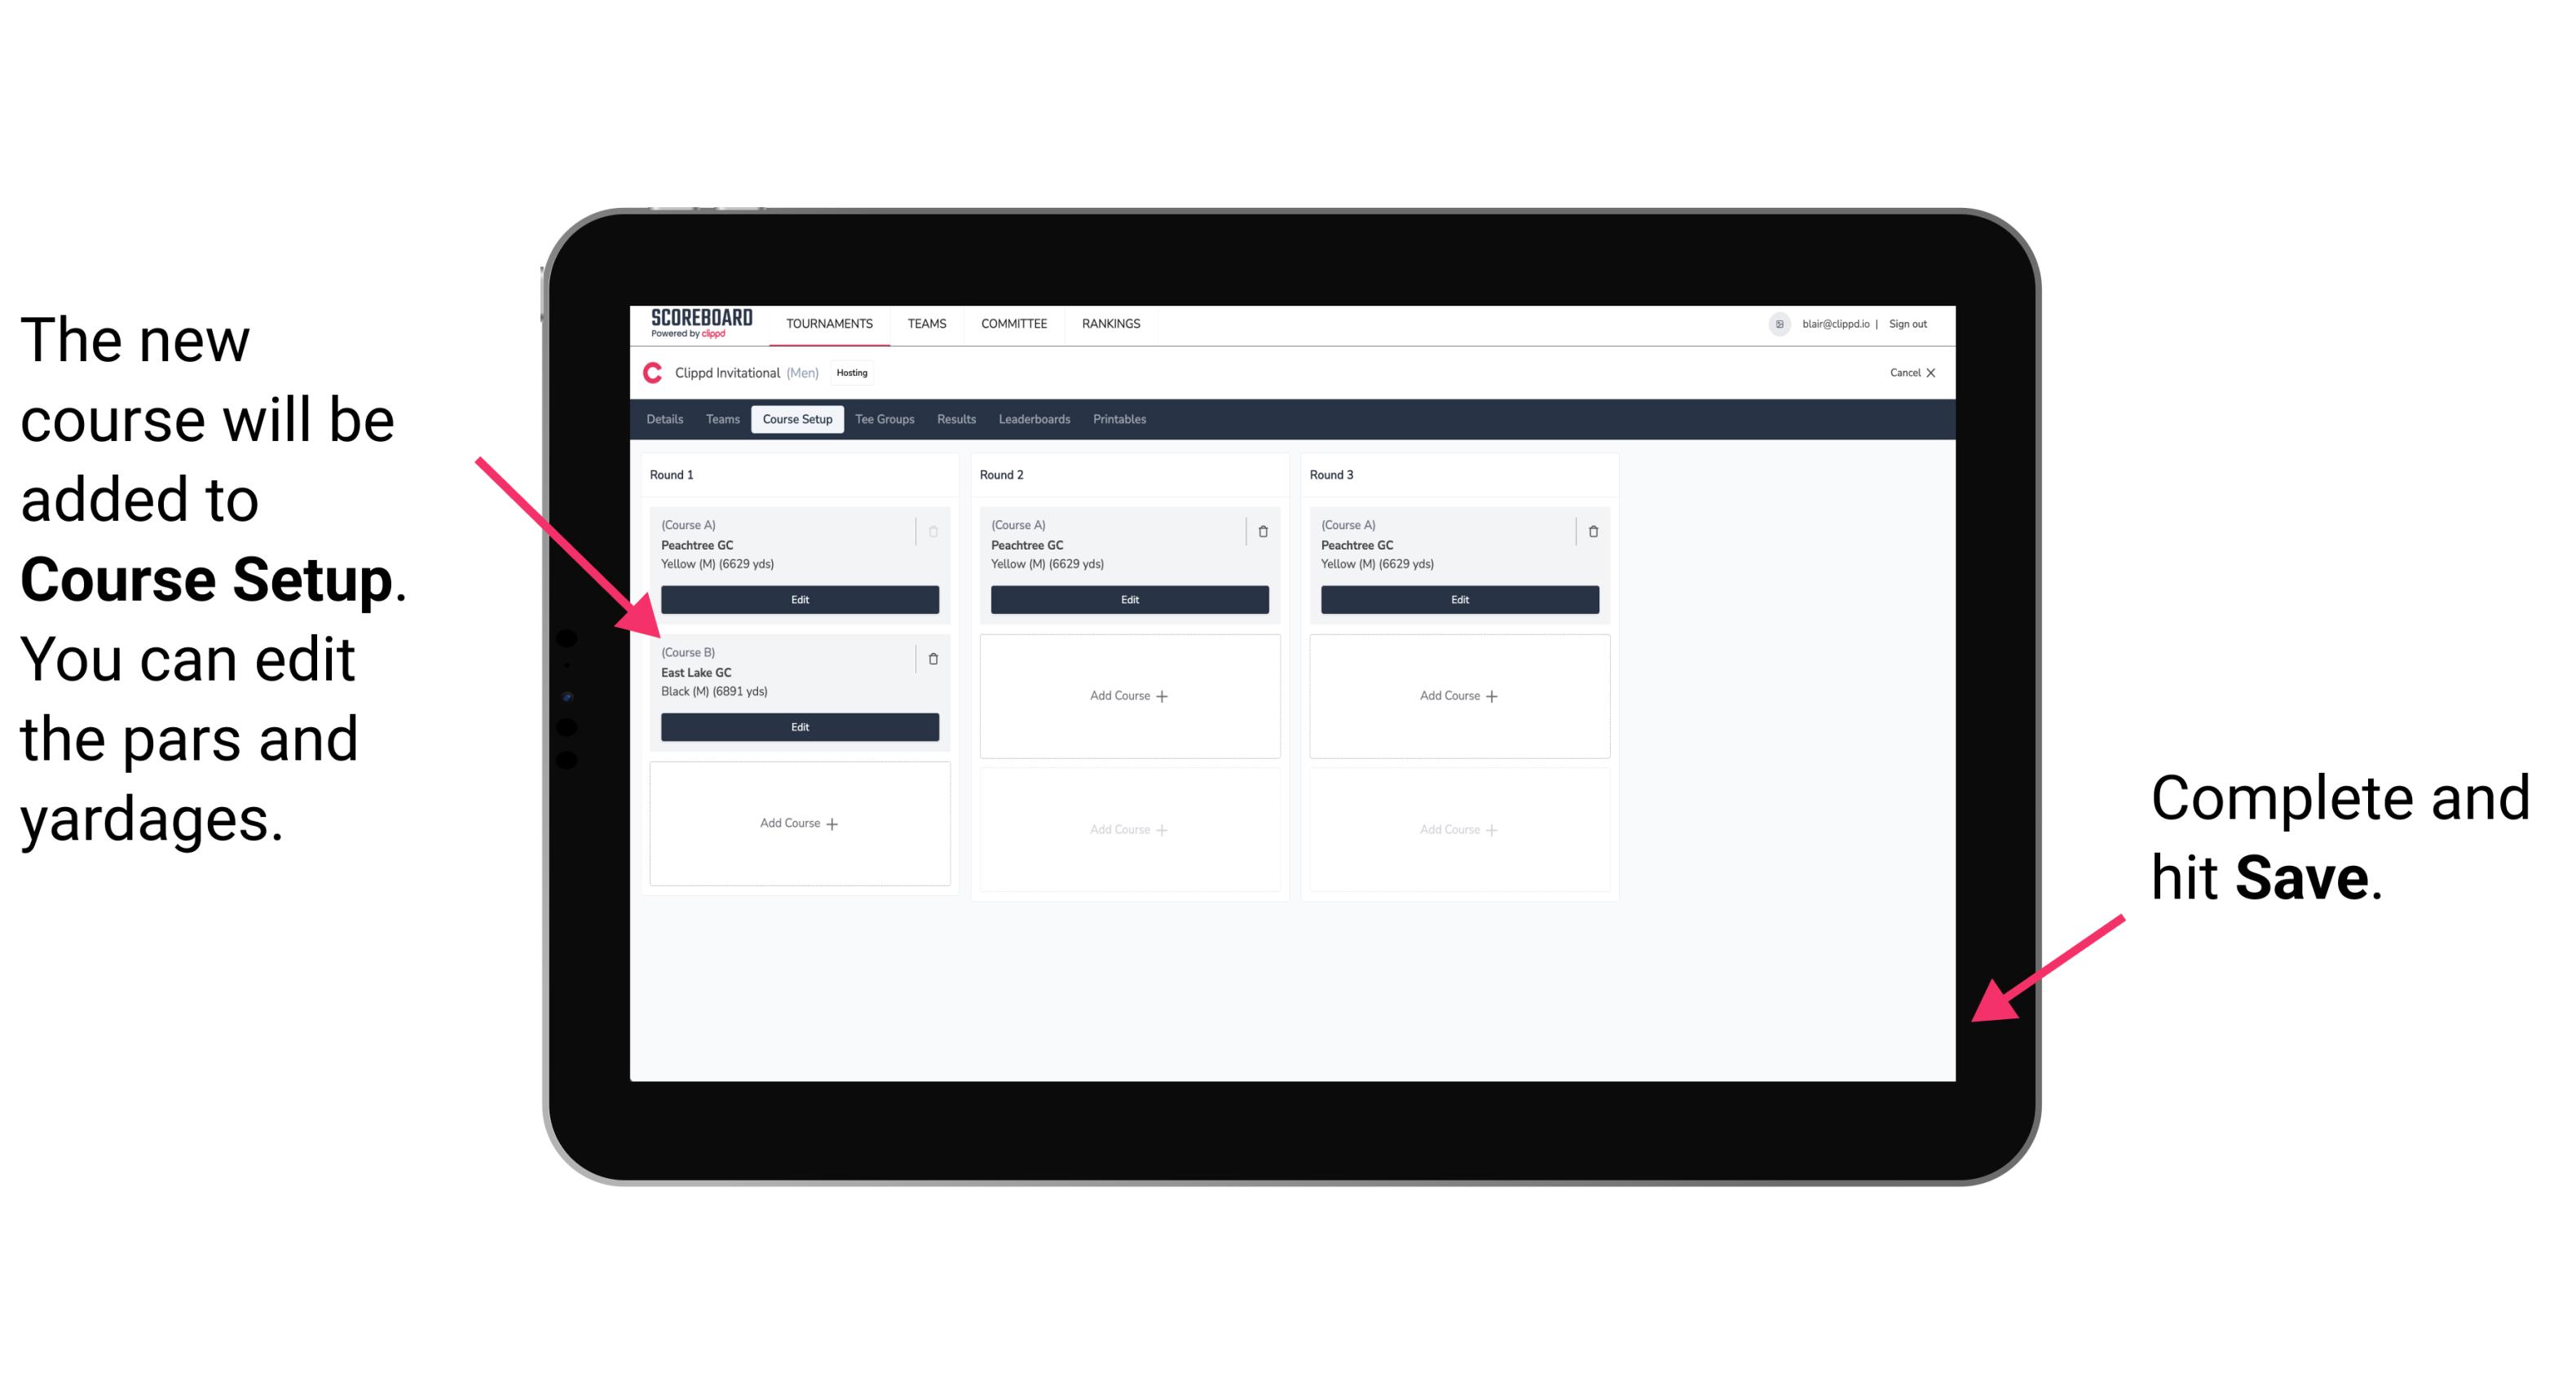Click the Course Setup tab
Image resolution: width=2576 pixels, height=1386 pixels.
(796, 418)
